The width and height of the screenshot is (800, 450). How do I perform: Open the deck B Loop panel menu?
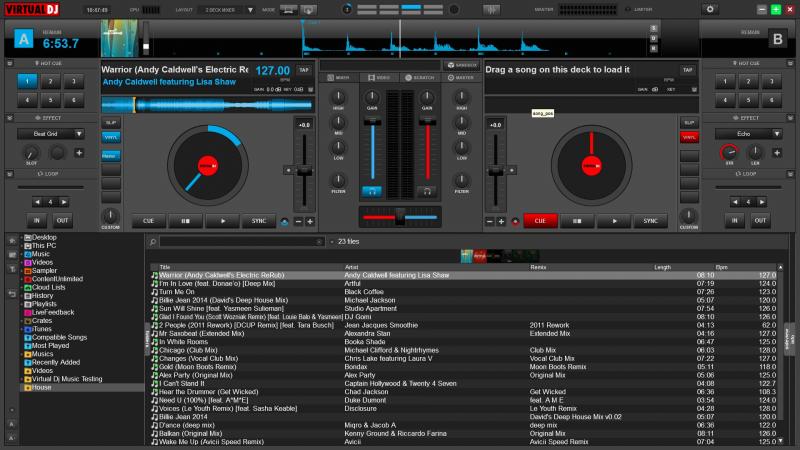pyautogui.click(x=790, y=174)
